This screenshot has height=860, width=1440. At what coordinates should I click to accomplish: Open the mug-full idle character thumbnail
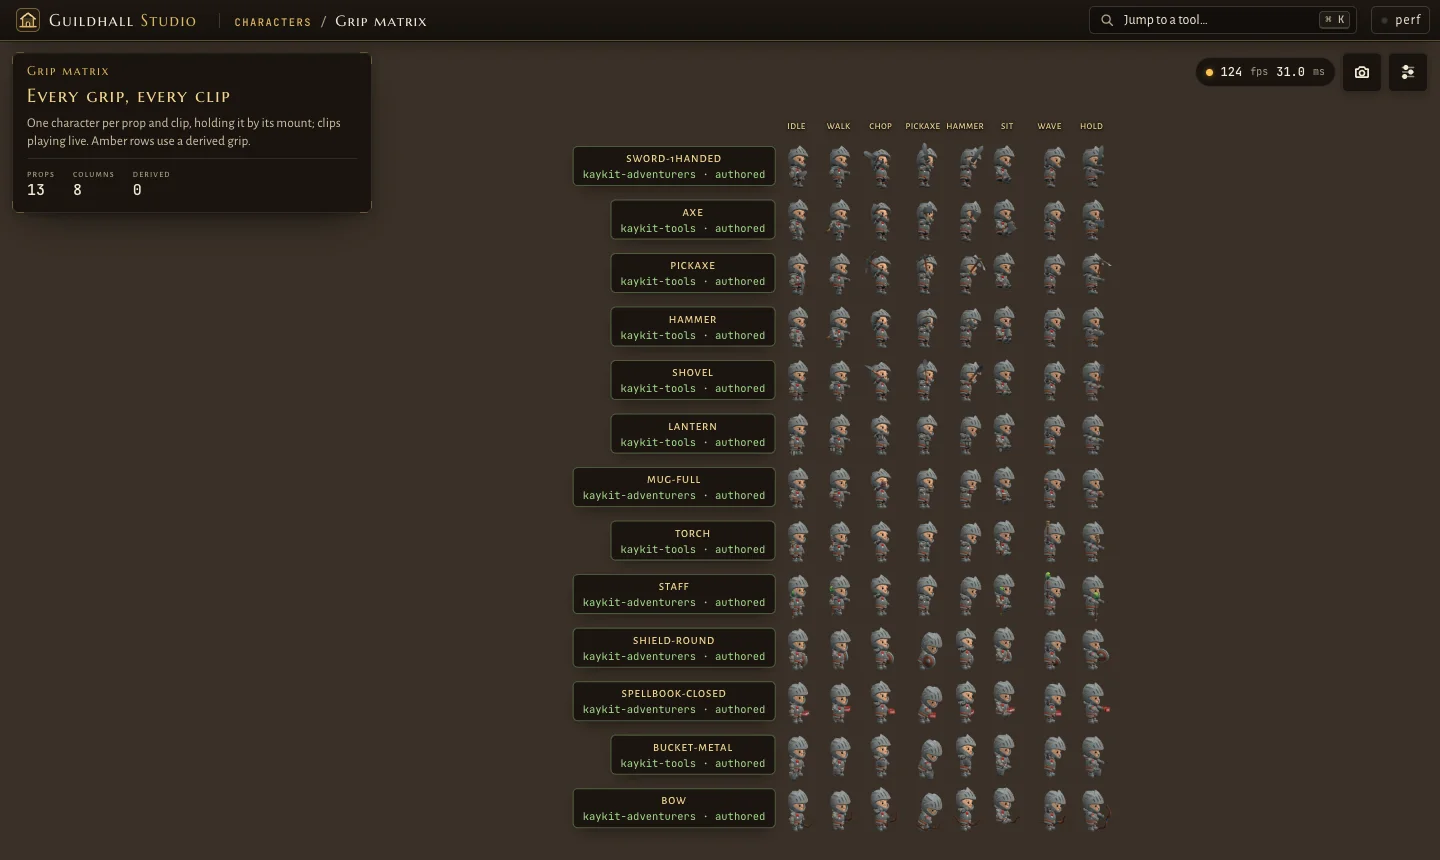(797, 487)
